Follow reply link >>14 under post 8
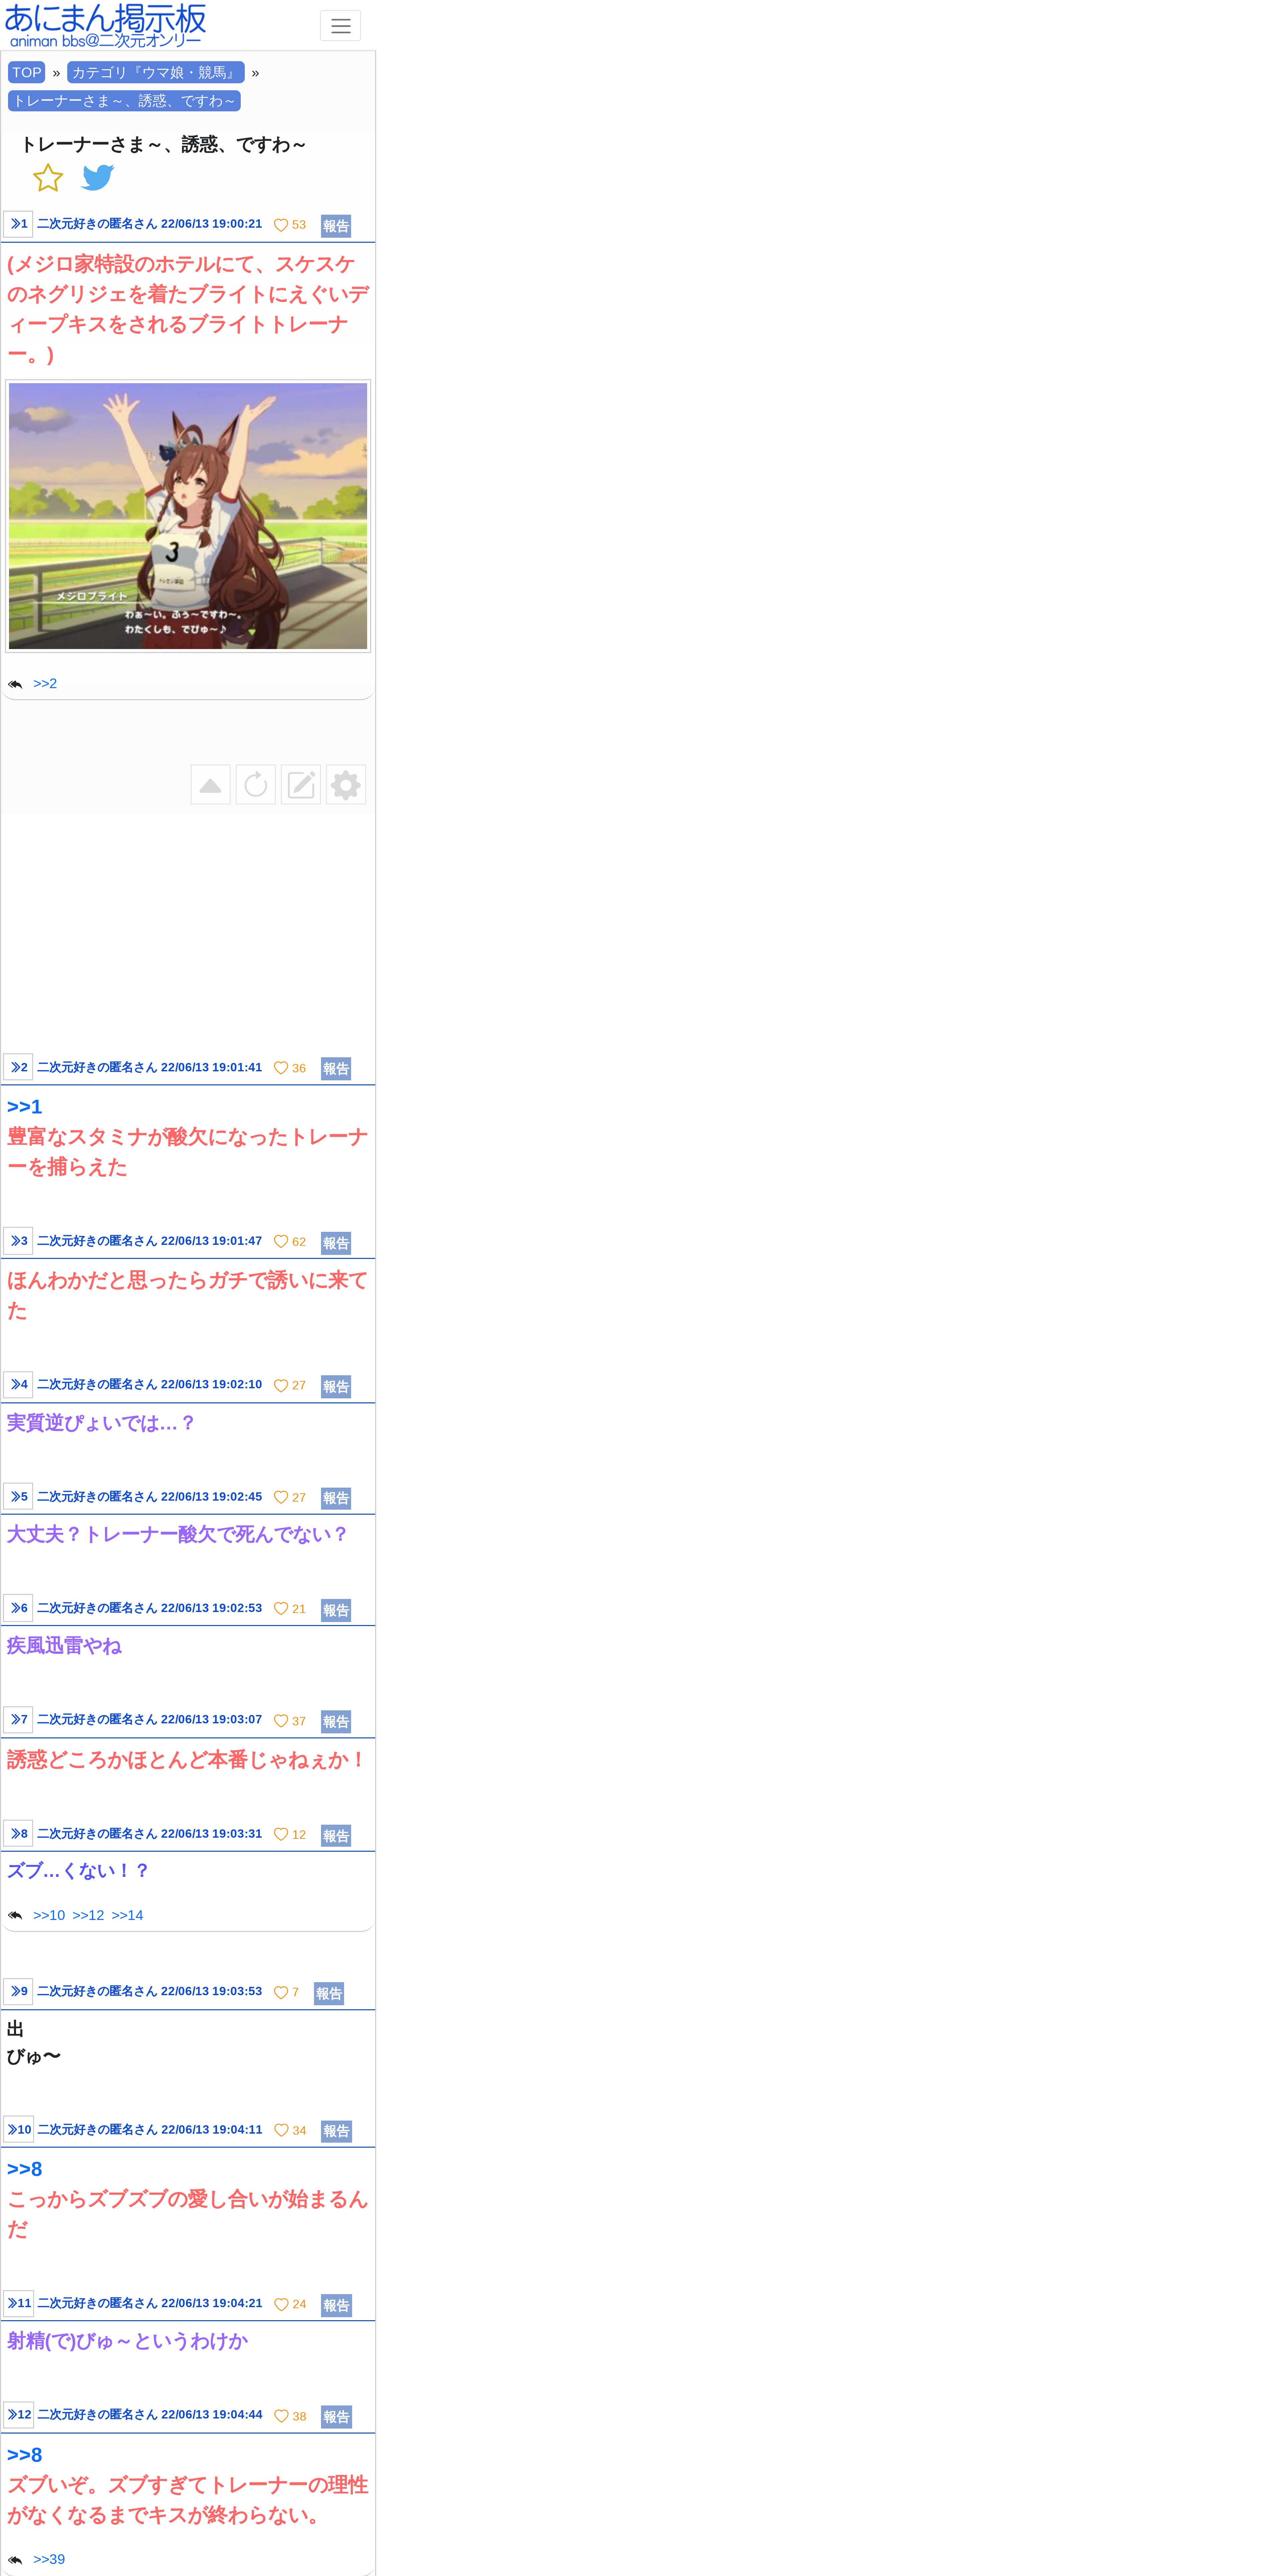The image size is (1288, 2576). point(127,1915)
